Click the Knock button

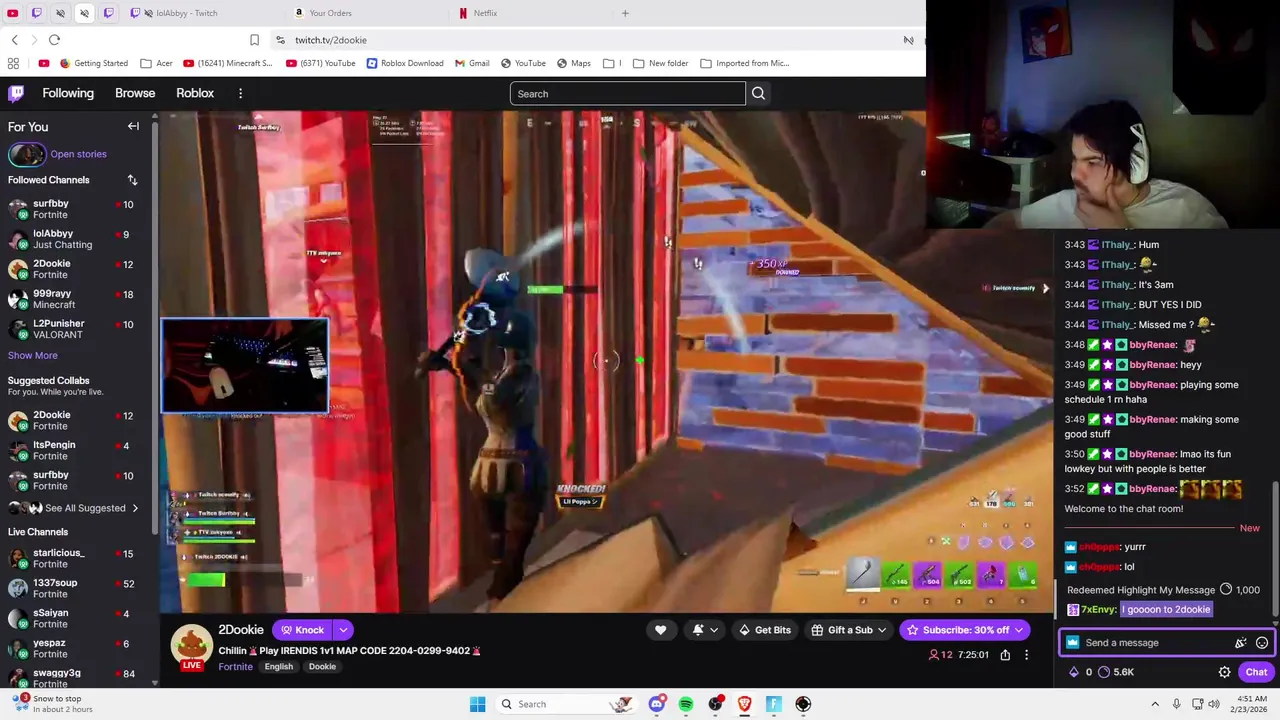click(x=302, y=630)
